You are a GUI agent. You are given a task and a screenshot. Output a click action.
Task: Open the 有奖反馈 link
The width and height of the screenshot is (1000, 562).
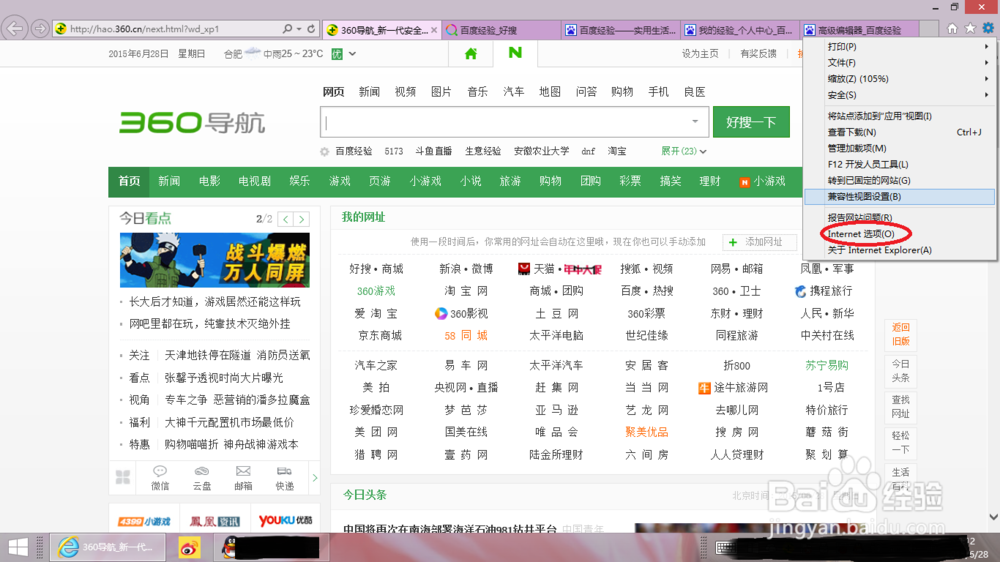point(758,54)
